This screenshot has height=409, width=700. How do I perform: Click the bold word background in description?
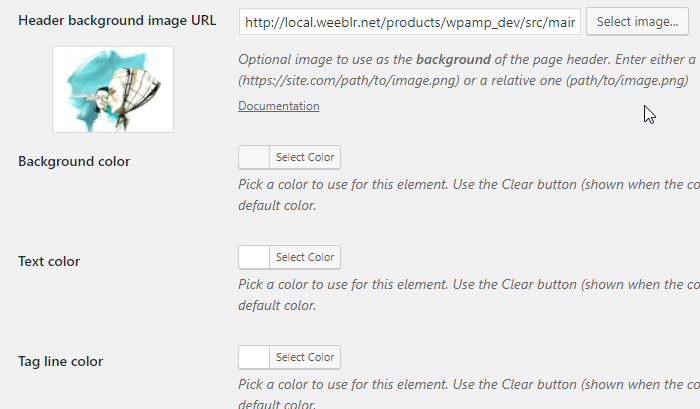point(453,59)
